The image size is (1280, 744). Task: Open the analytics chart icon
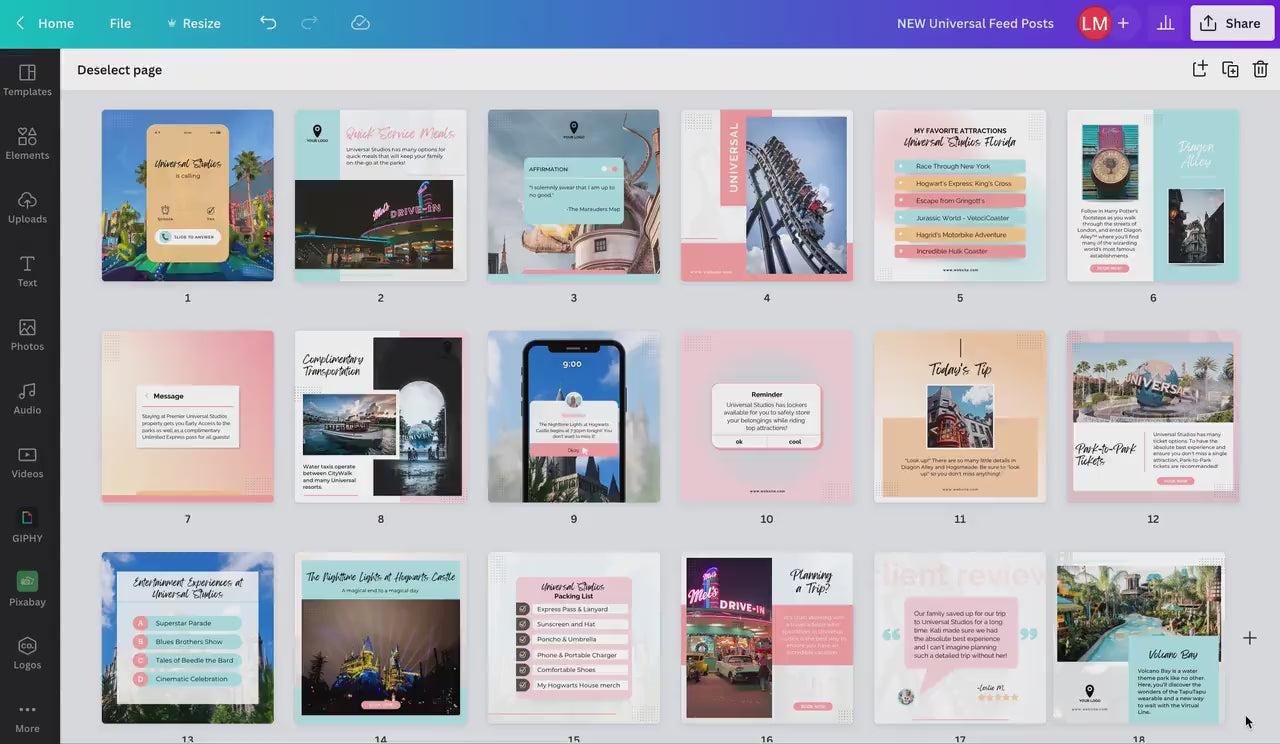(1165, 23)
